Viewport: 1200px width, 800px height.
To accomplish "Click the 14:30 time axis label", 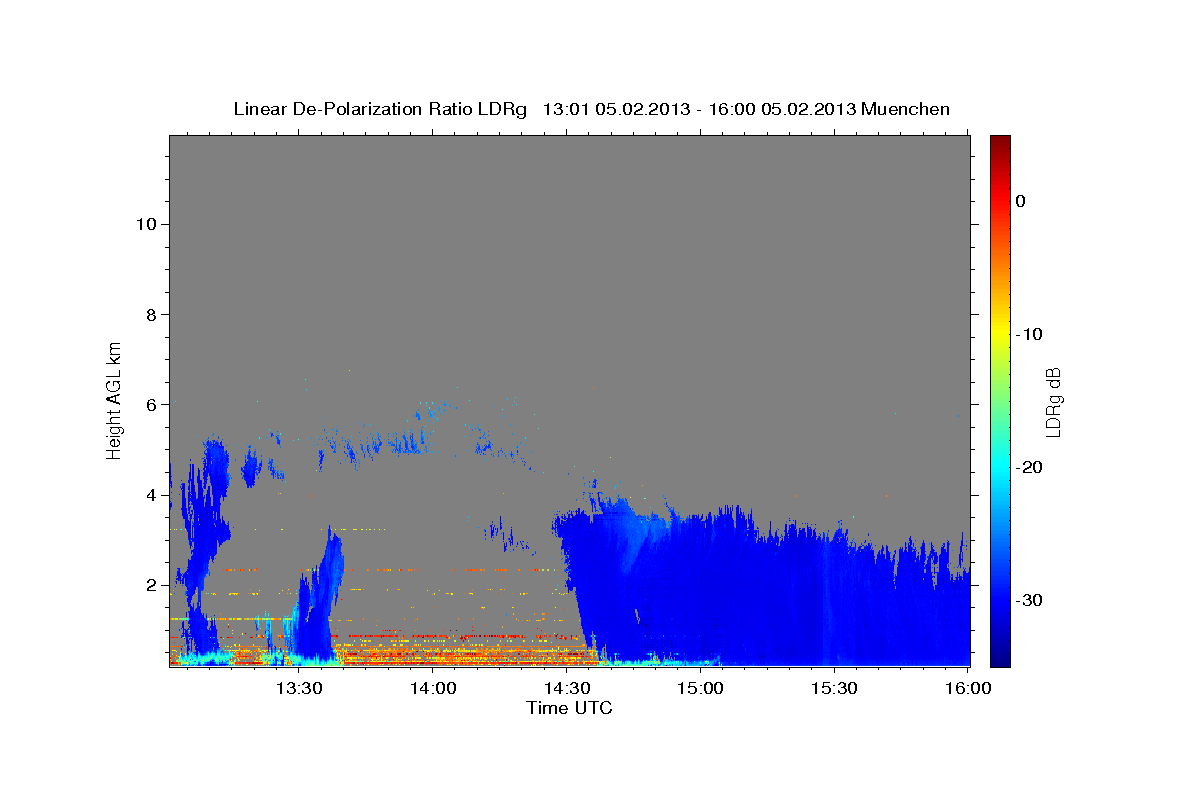I will coord(566,688).
